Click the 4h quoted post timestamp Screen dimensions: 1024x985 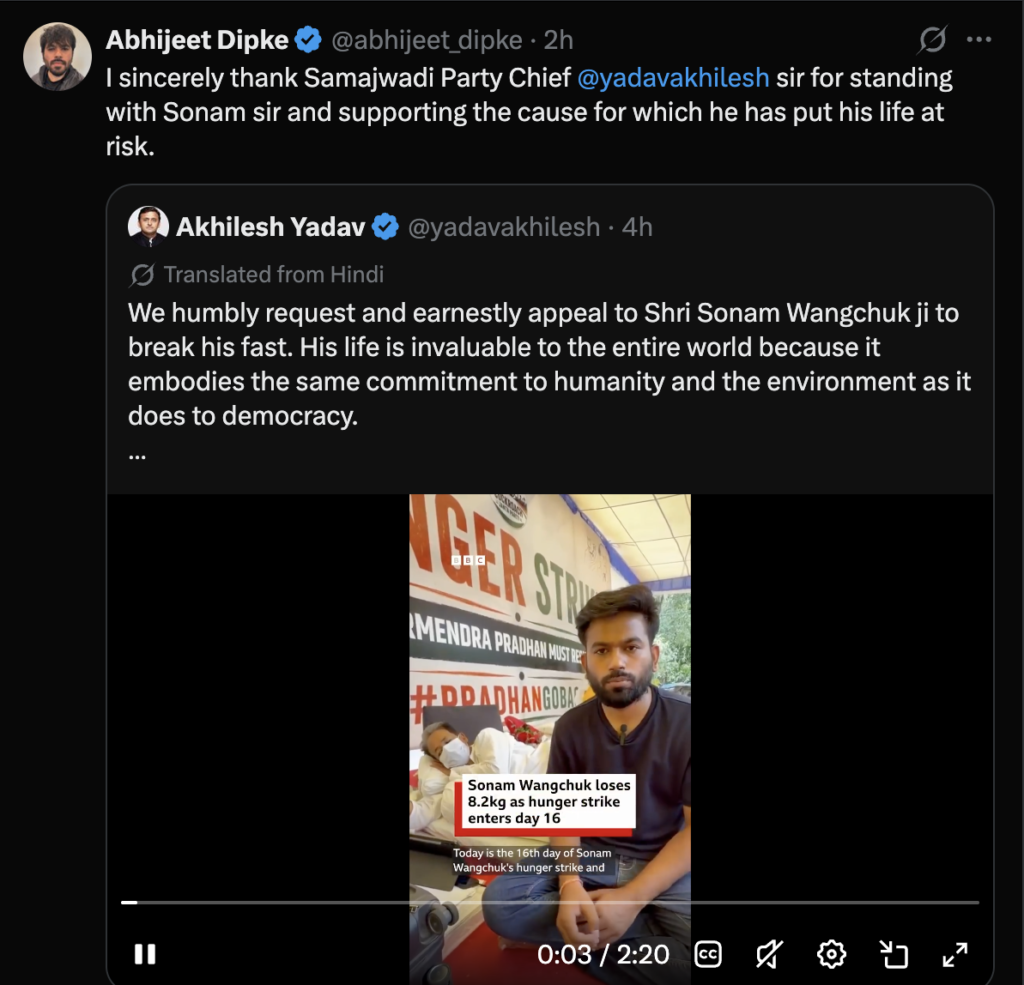tap(637, 227)
